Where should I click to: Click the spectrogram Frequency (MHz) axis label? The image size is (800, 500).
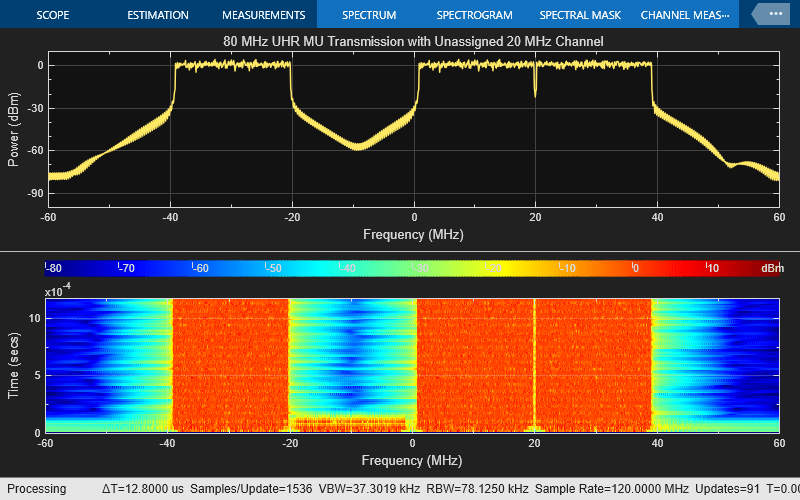tap(413, 463)
